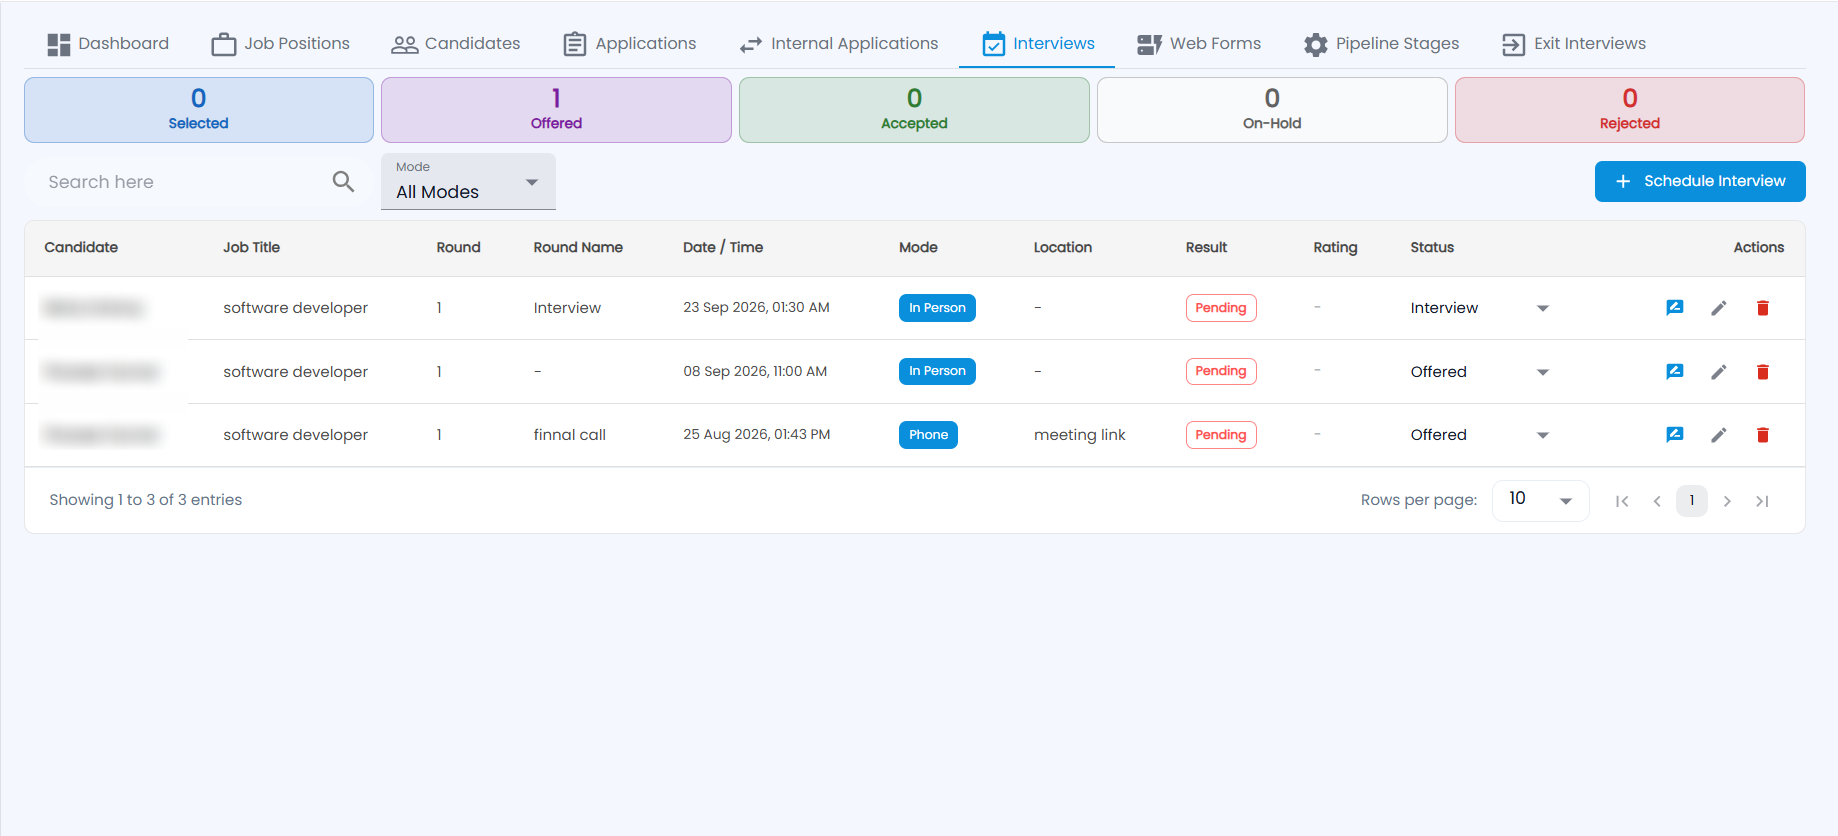Open rows per page dropdown
The width and height of the screenshot is (1838, 836).
(x=1540, y=500)
